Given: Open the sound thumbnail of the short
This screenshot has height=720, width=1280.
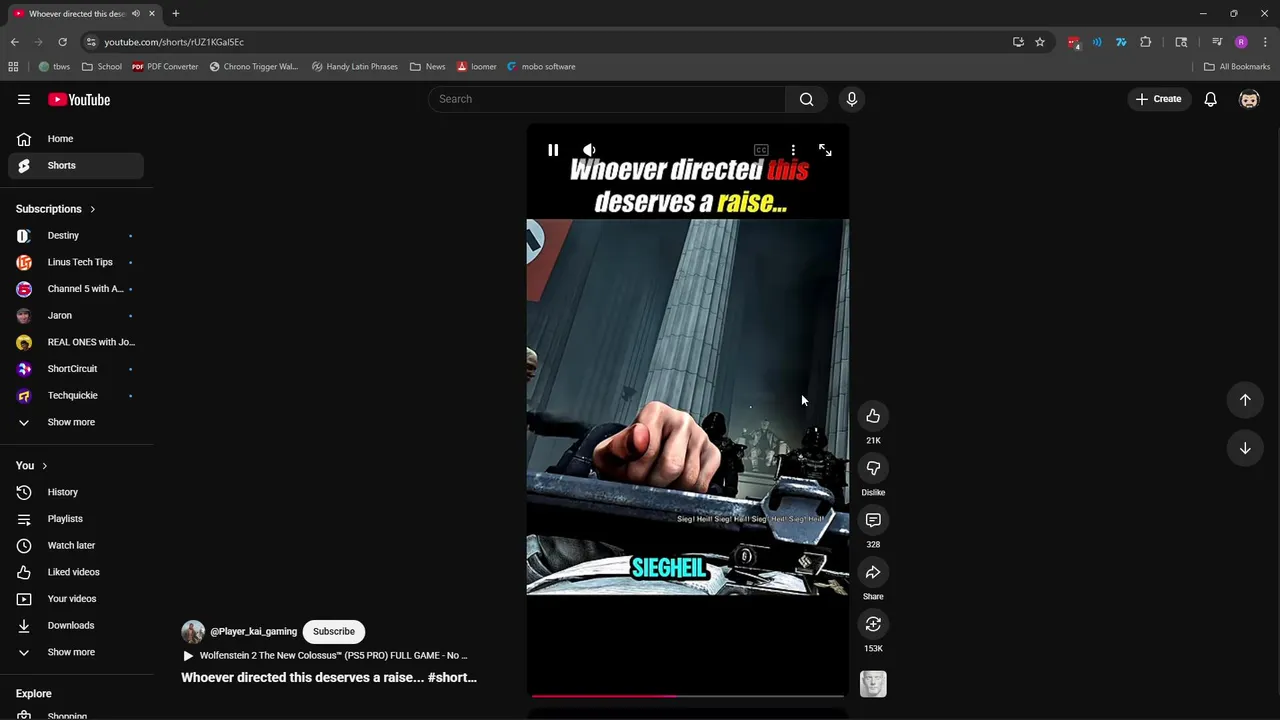Looking at the screenshot, I should (873, 684).
